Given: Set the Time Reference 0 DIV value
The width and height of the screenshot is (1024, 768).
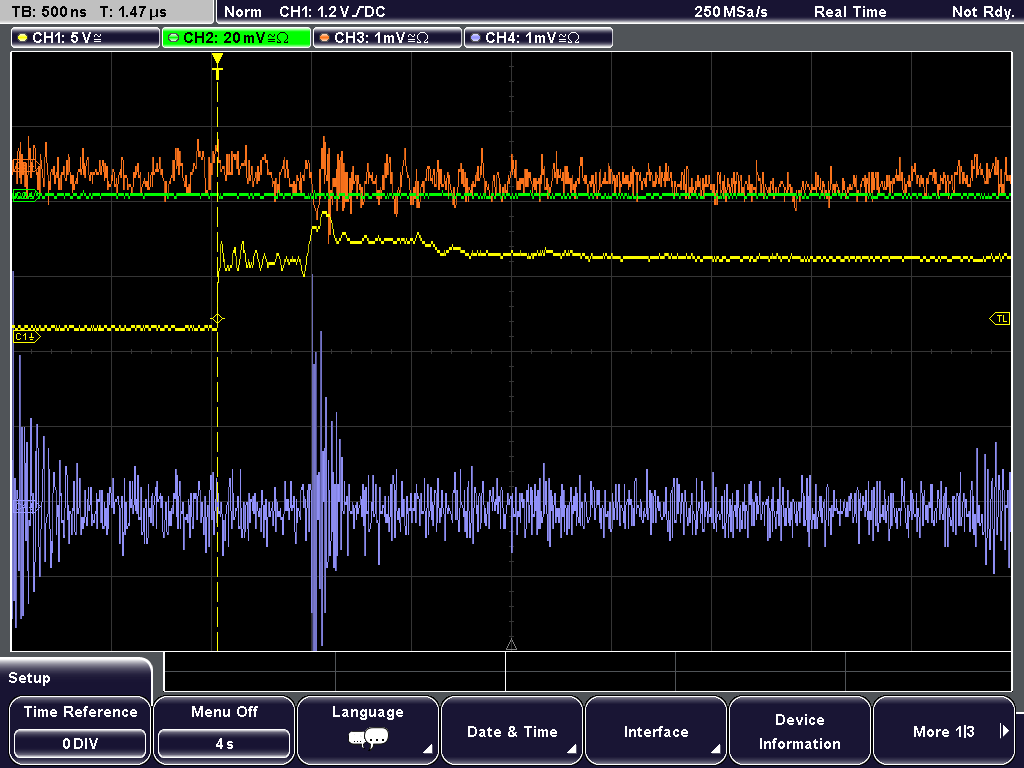Looking at the screenshot, I should click(x=80, y=744).
